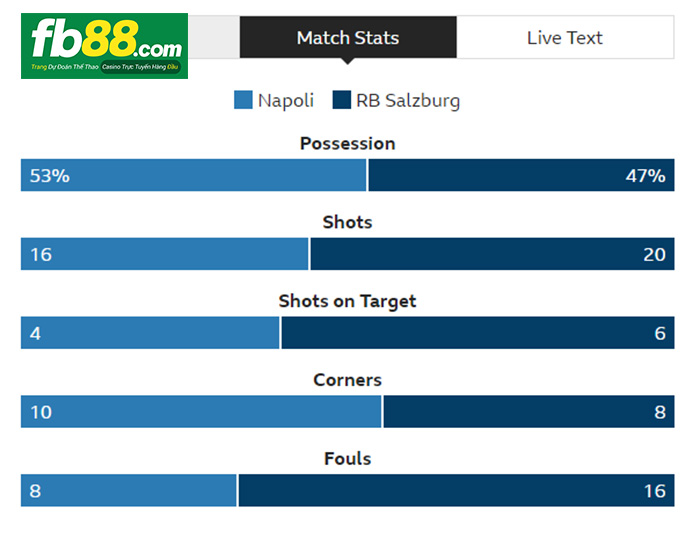Click the Possession heading

click(x=348, y=143)
